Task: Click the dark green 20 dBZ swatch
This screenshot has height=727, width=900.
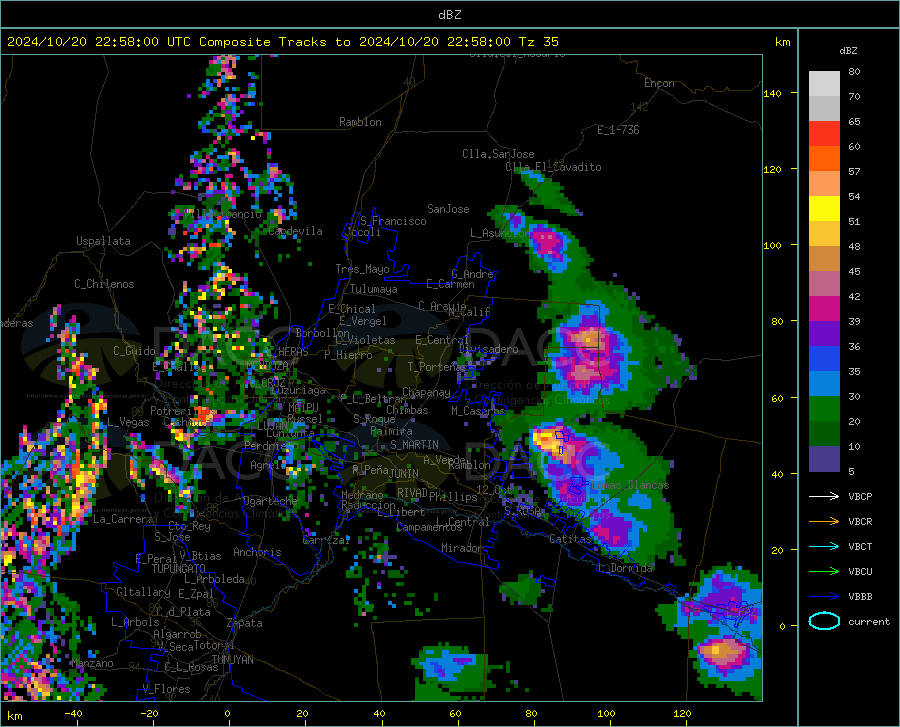Action: [824, 434]
